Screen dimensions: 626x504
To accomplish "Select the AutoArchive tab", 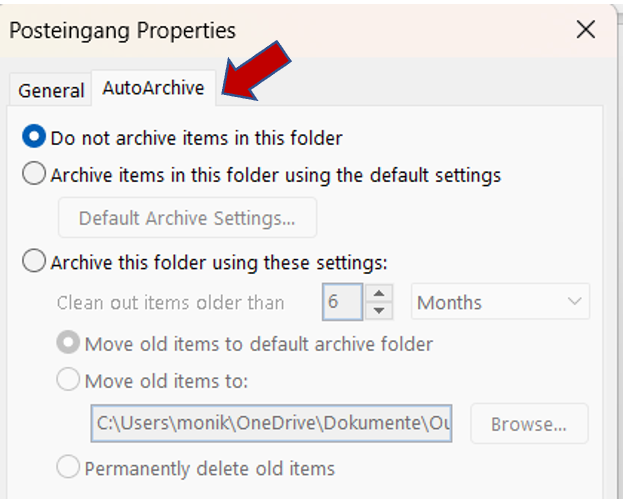I will pos(153,88).
